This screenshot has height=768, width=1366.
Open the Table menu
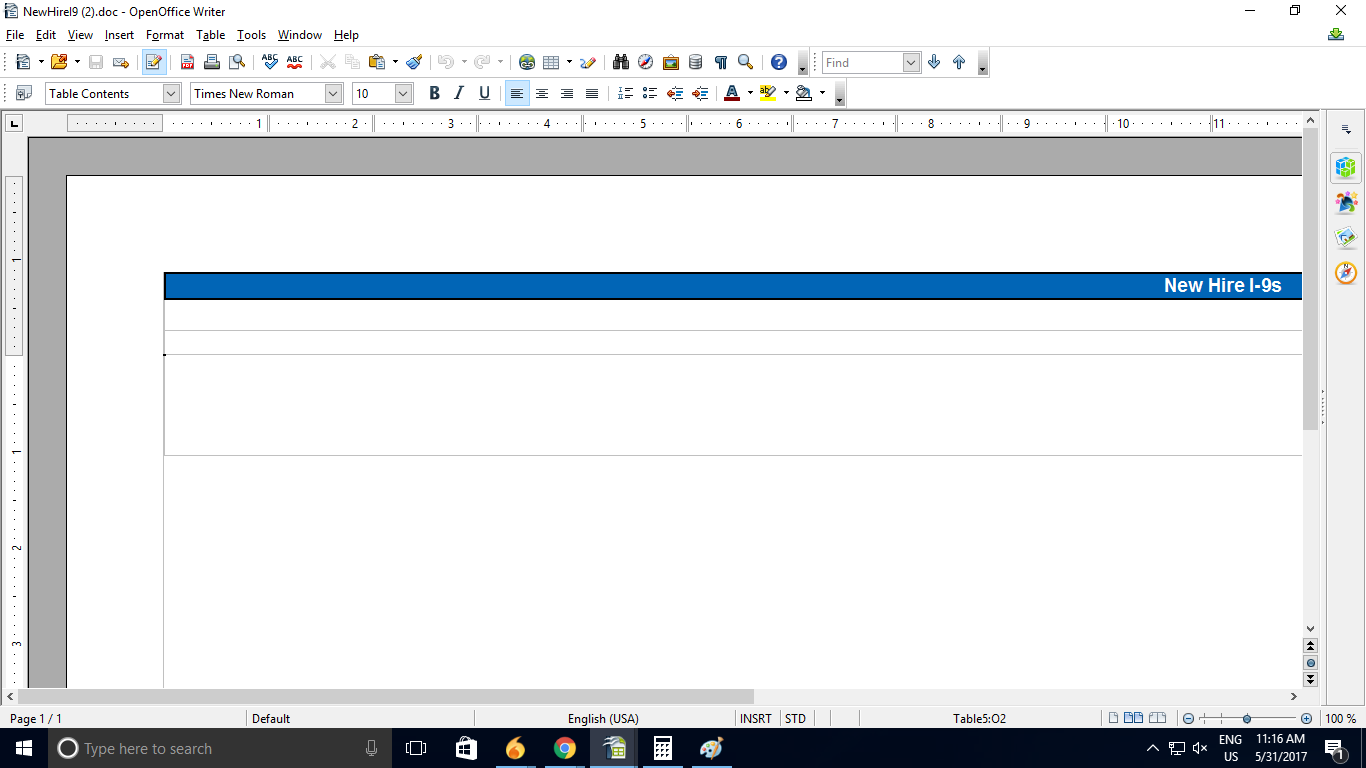pyautogui.click(x=210, y=35)
